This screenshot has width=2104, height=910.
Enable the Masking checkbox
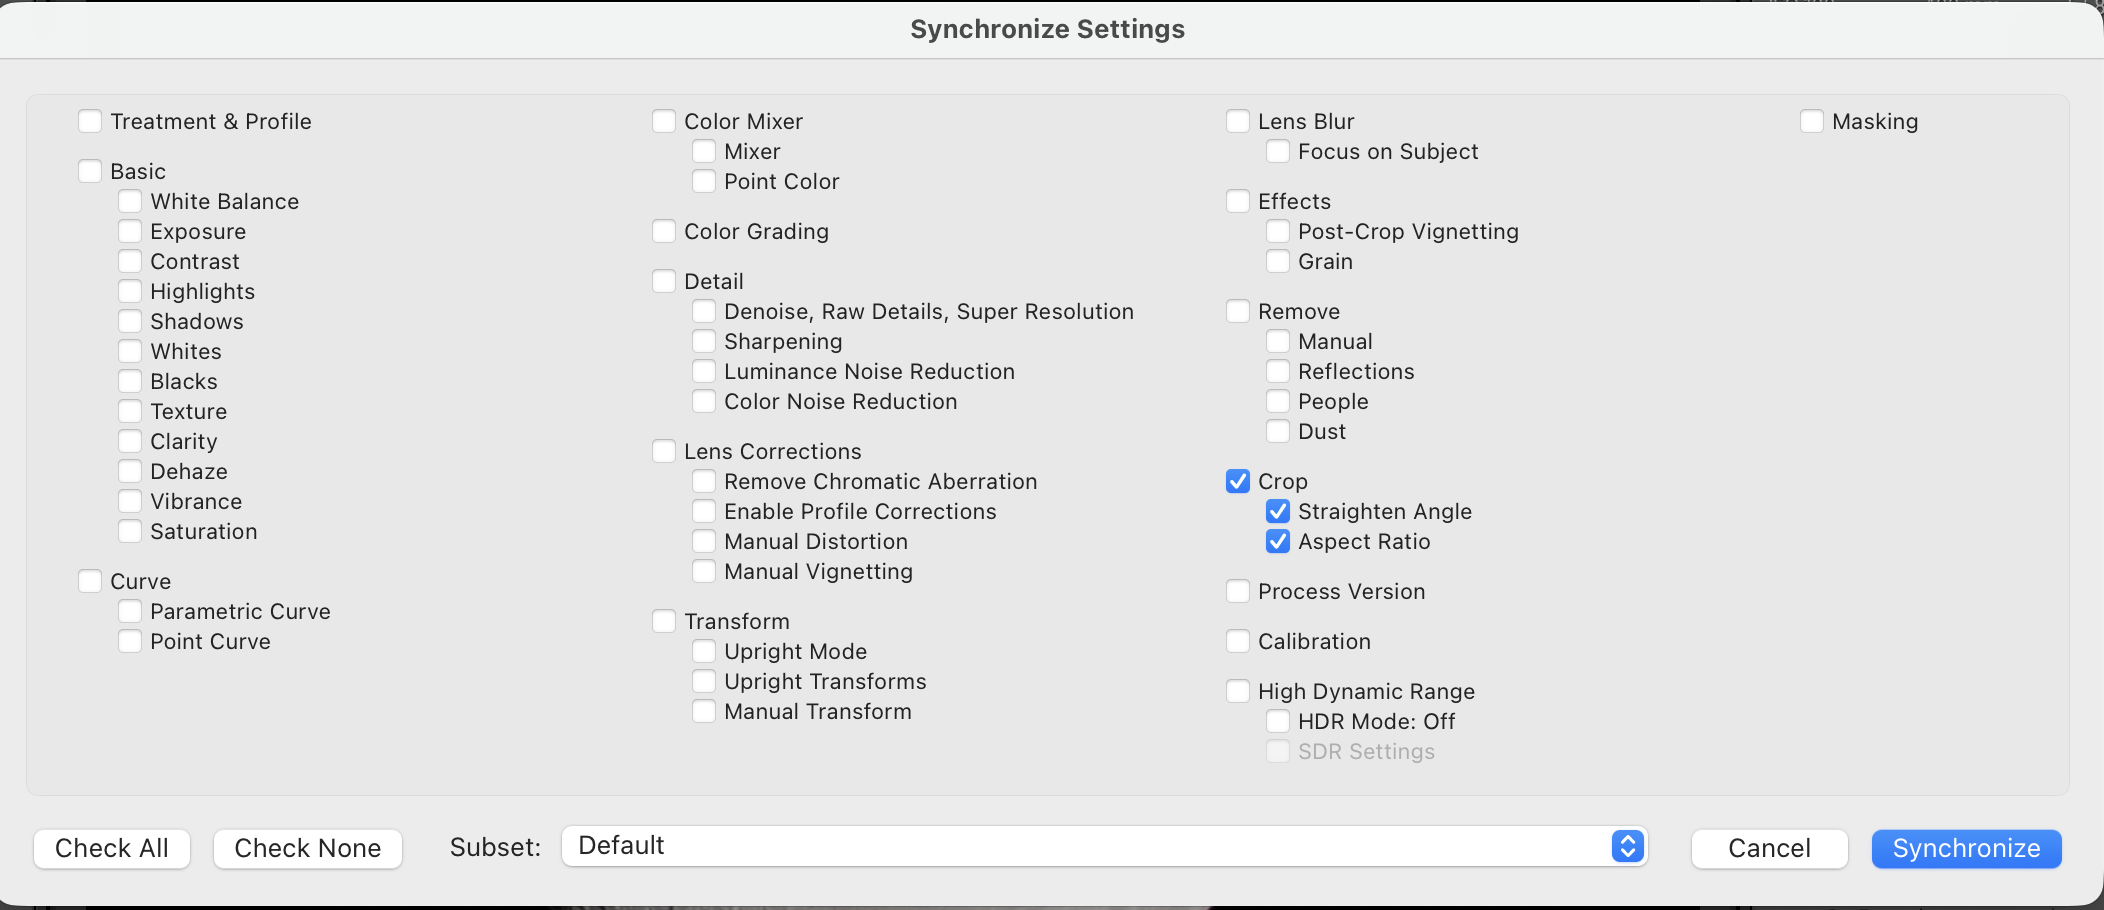click(x=1812, y=120)
